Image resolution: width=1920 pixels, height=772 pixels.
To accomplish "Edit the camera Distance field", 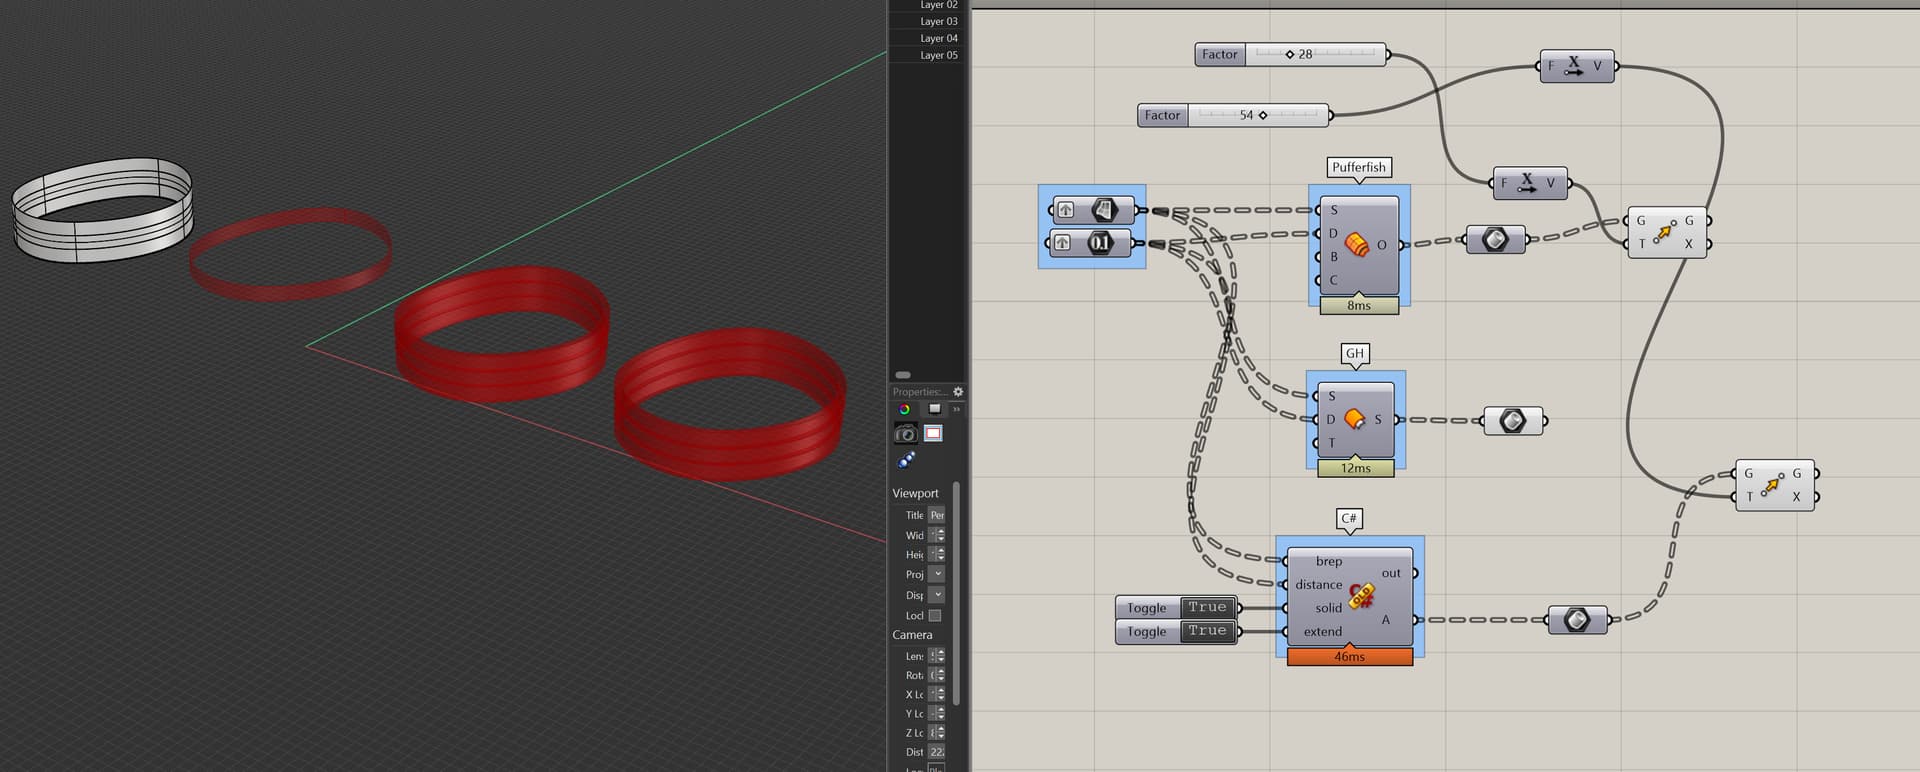I will 936,752.
